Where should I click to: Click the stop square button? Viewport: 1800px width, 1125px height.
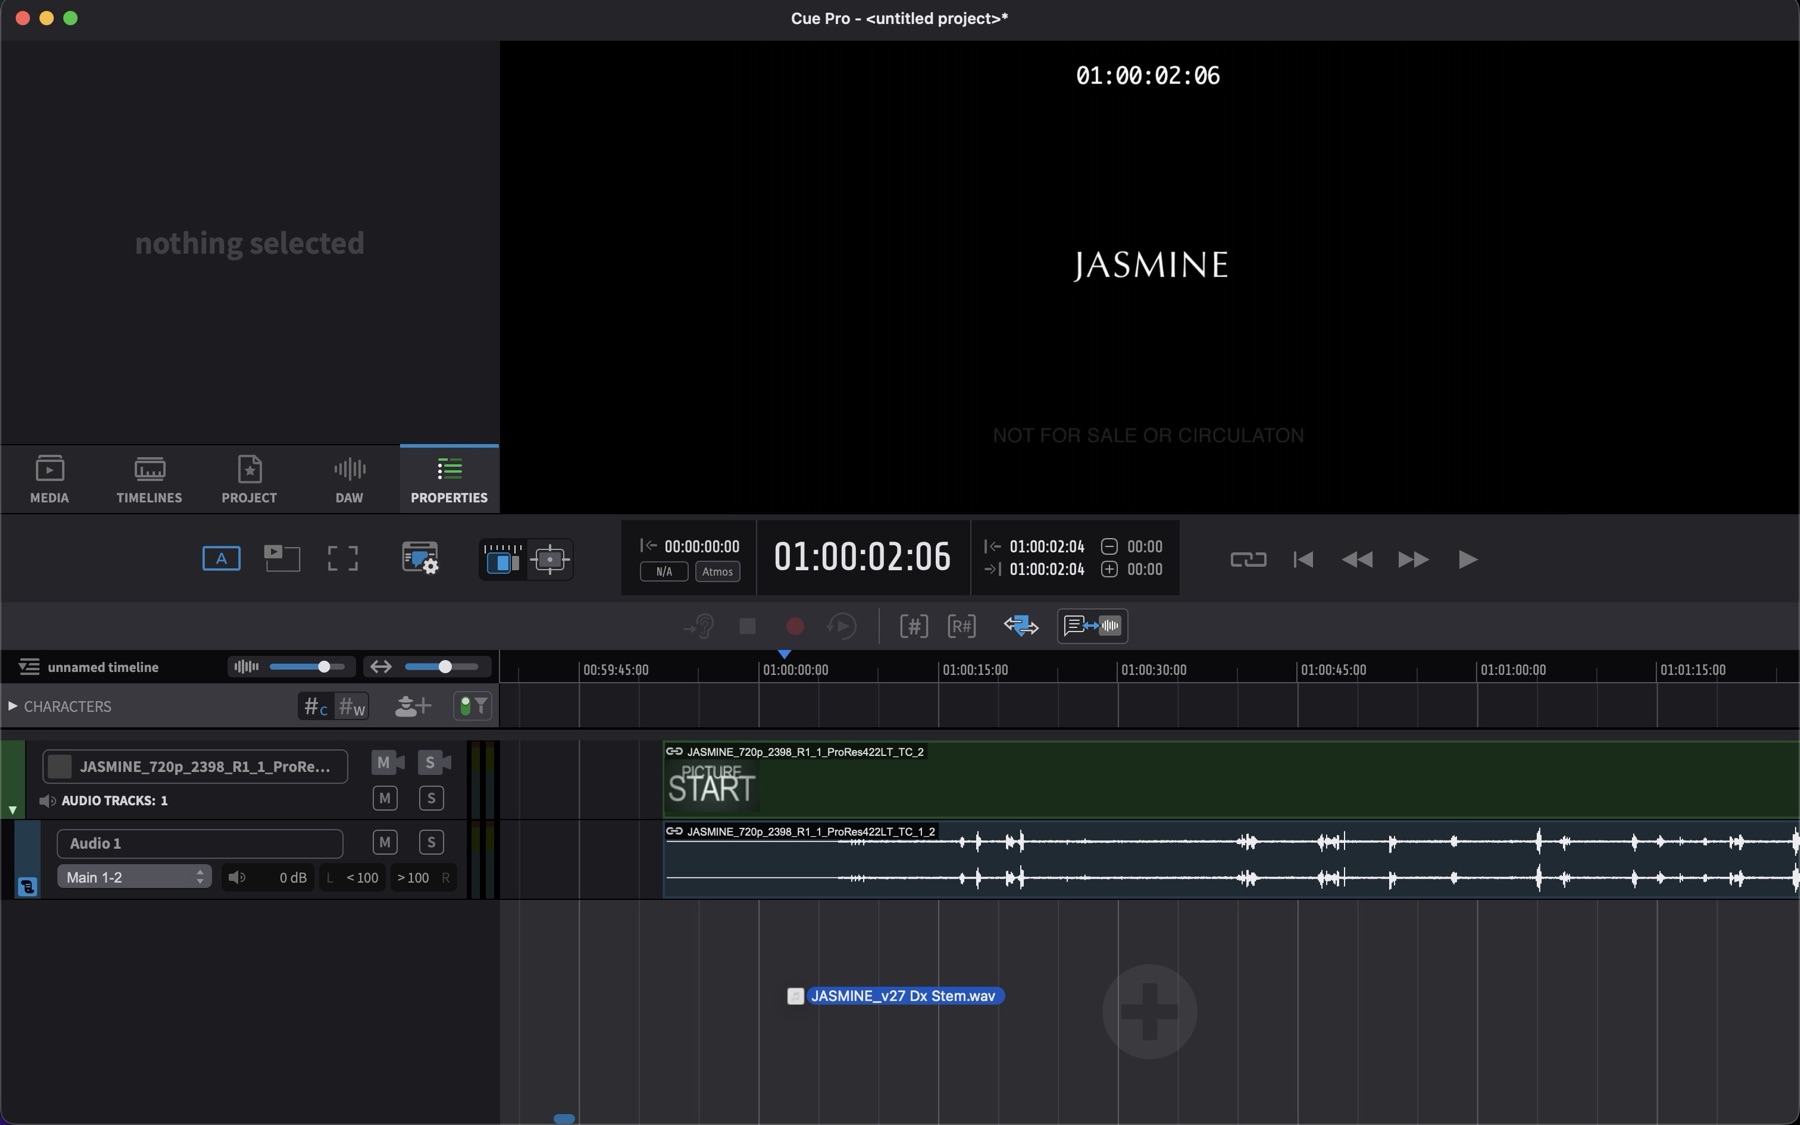[x=747, y=626]
